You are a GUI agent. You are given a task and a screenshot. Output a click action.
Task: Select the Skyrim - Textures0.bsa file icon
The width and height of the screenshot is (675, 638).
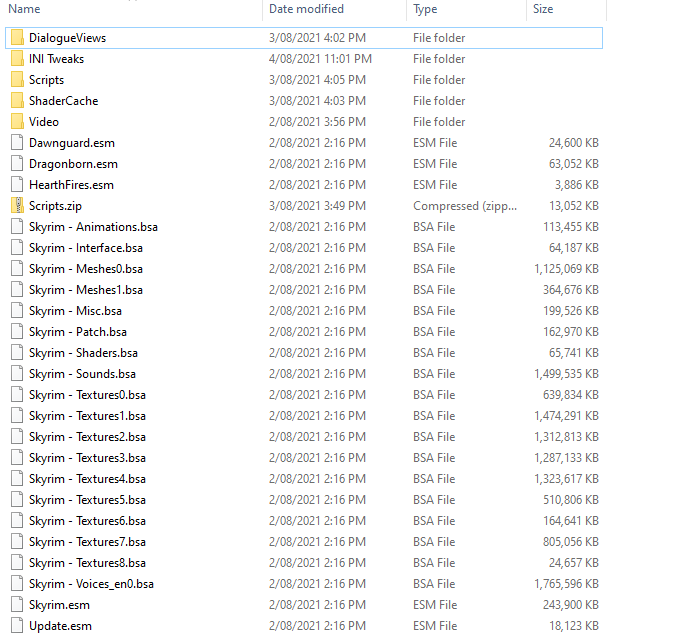[17, 395]
